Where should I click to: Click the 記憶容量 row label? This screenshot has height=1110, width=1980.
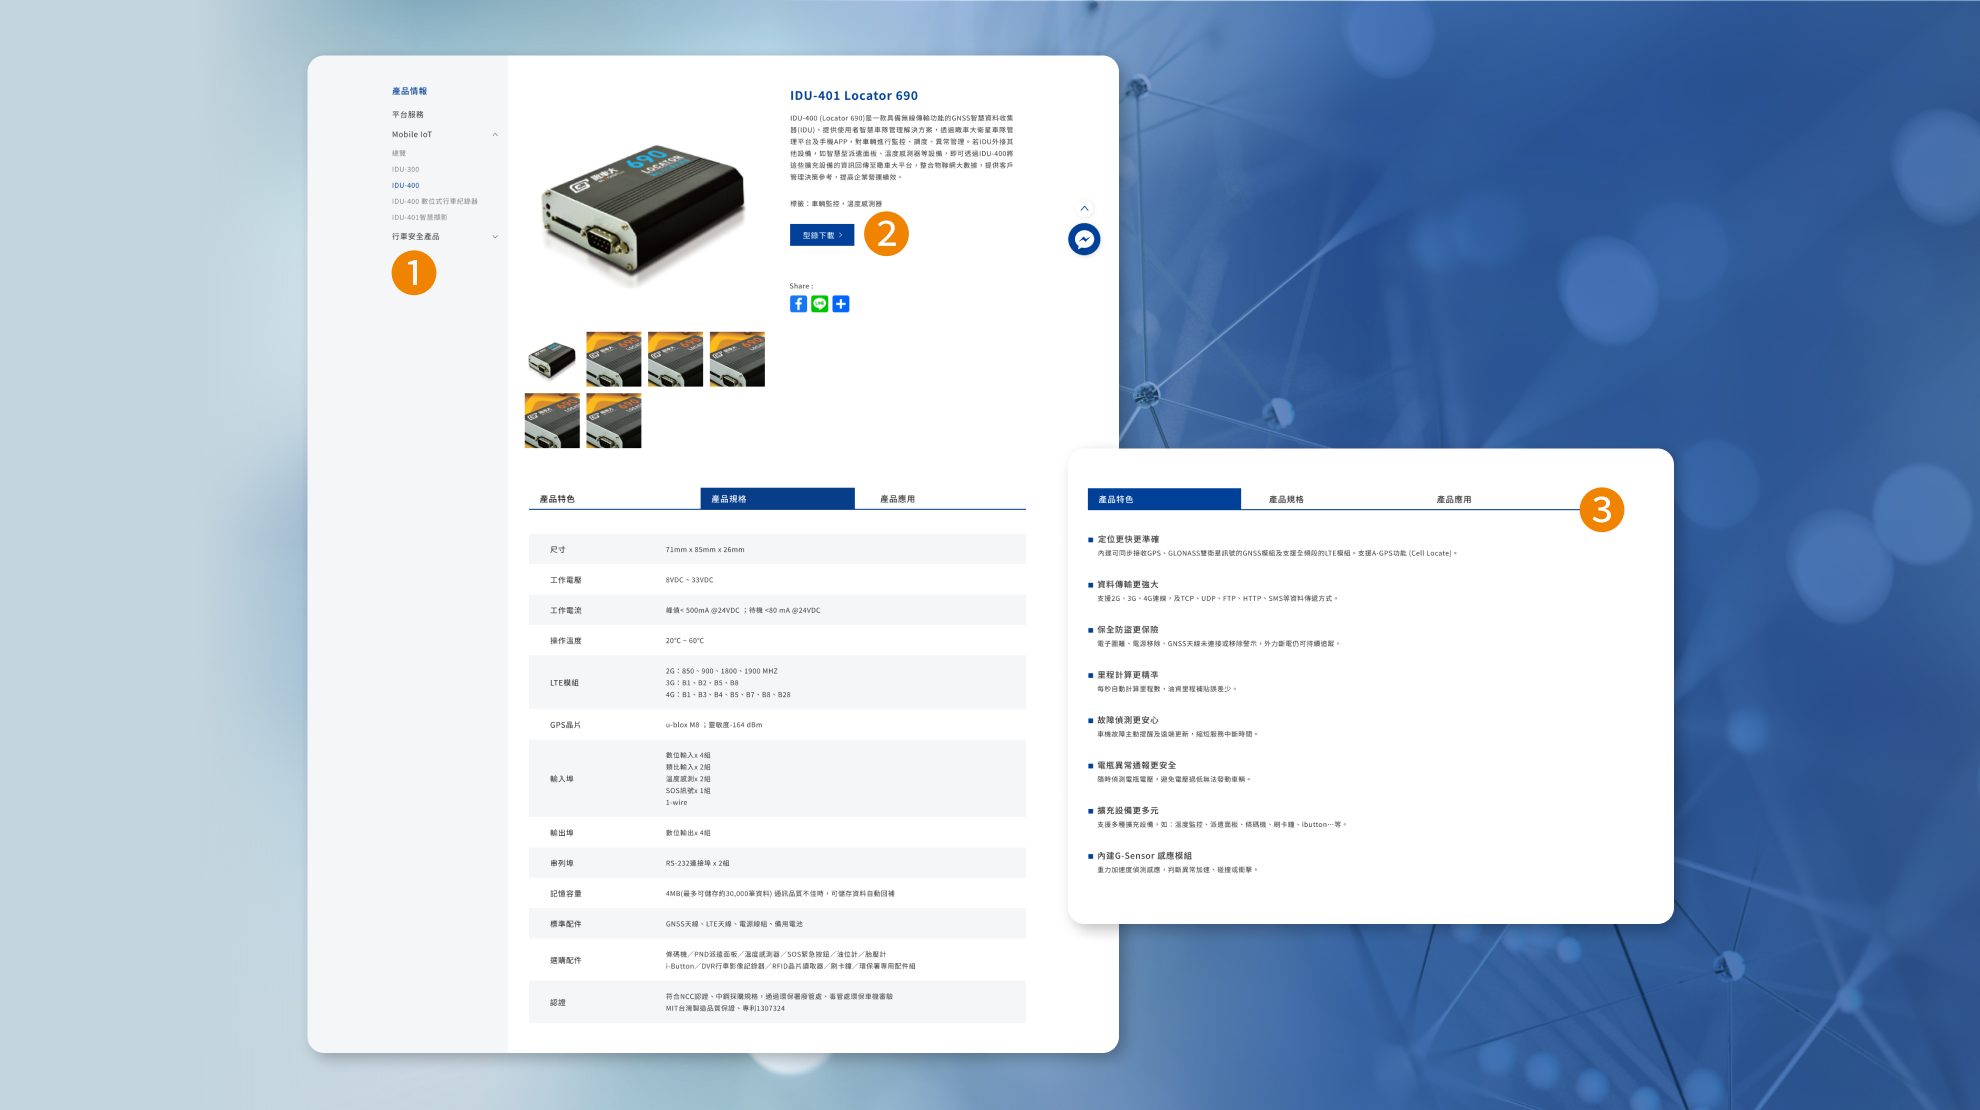[x=565, y=894]
